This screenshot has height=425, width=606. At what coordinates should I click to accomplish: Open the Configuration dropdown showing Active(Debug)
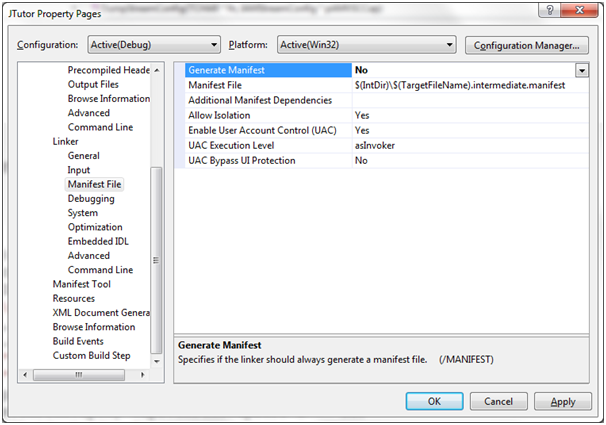pos(154,45)
